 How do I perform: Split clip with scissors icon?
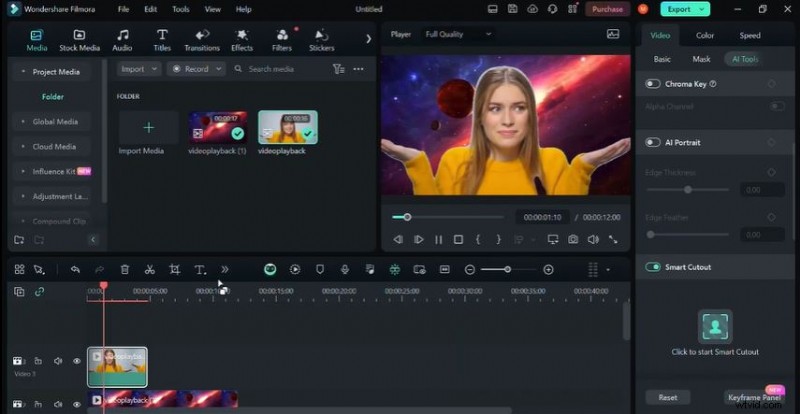click(149, 270)
